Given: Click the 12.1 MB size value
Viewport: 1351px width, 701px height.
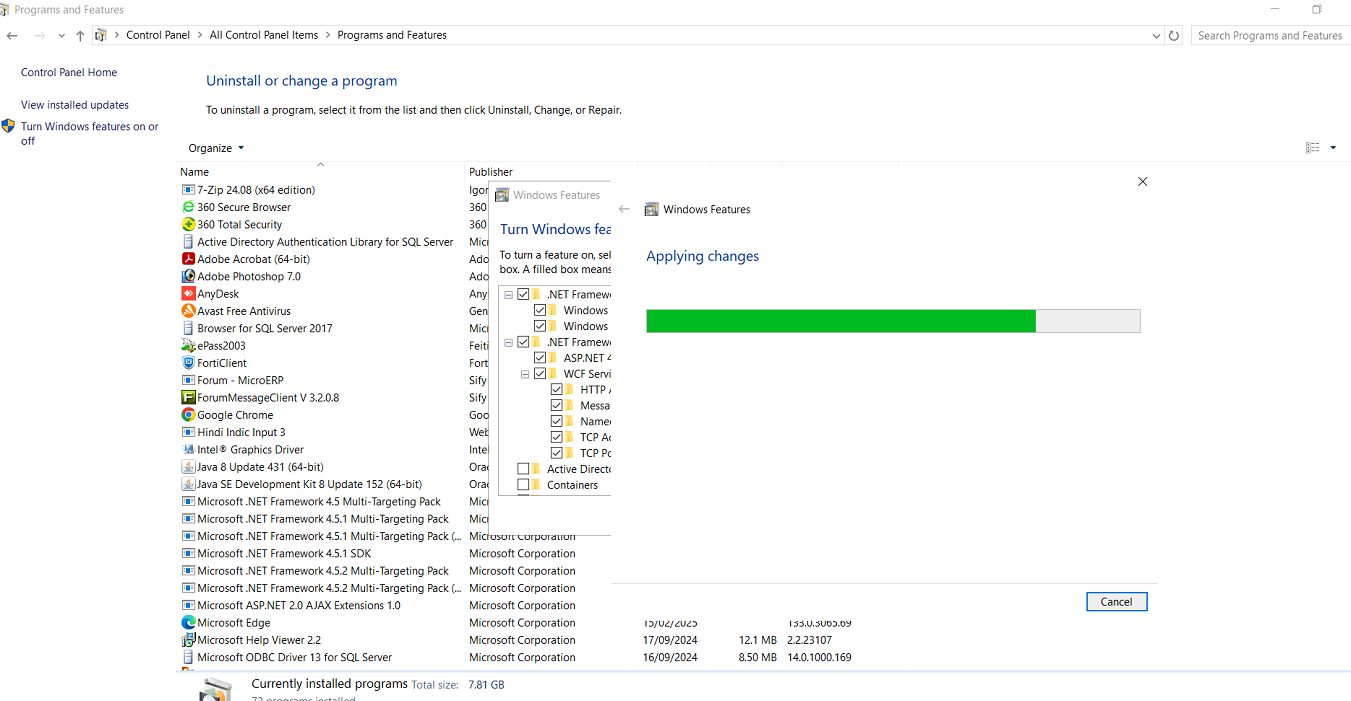Looking at the screenshot, I should 757,640.
